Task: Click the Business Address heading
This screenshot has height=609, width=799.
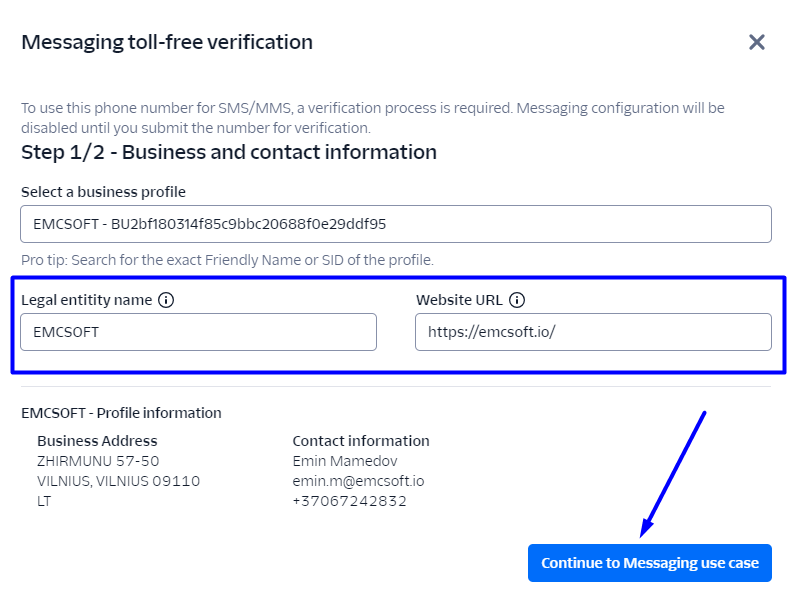Action: pos(97,441)
